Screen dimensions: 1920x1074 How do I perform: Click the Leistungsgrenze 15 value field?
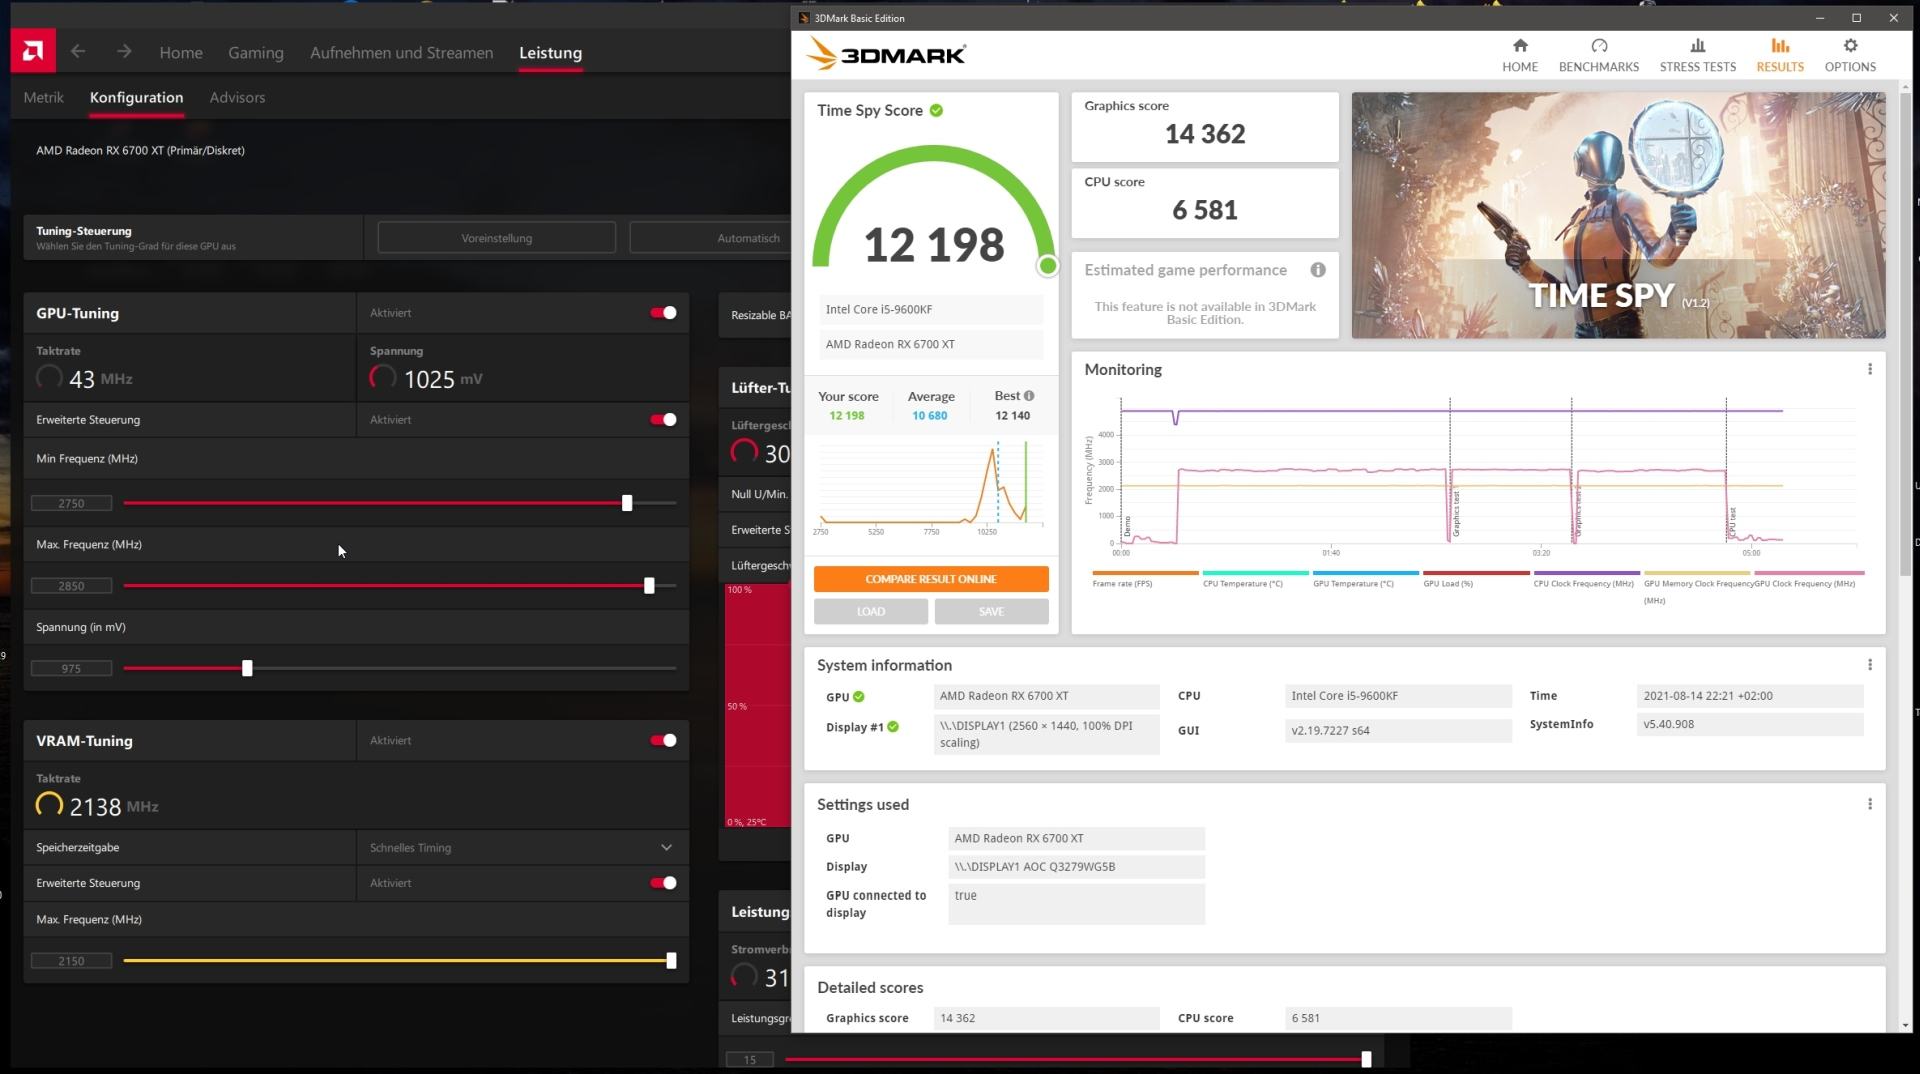point(750,1059)
